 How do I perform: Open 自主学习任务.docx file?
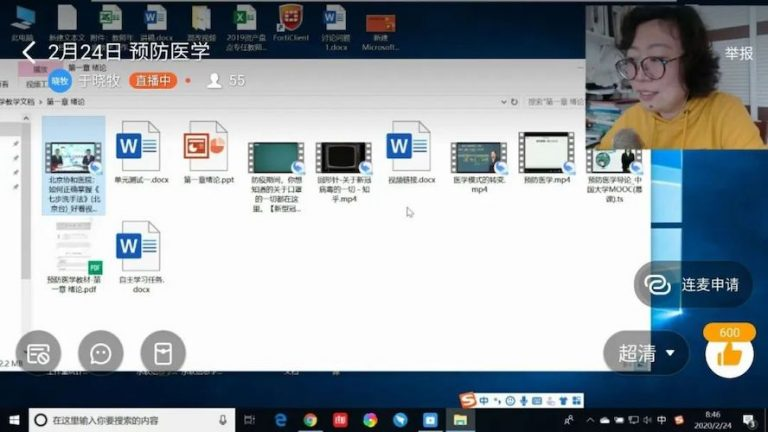(138, 247)
